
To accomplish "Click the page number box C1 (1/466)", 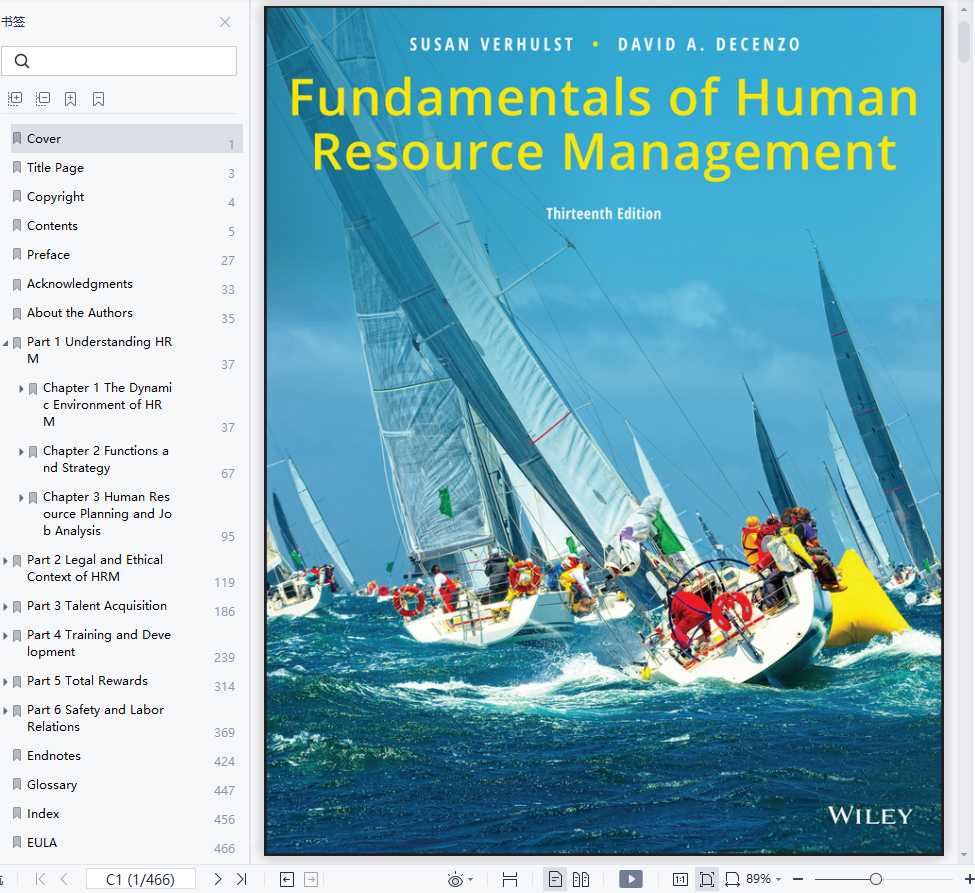I will click(141, 879).
